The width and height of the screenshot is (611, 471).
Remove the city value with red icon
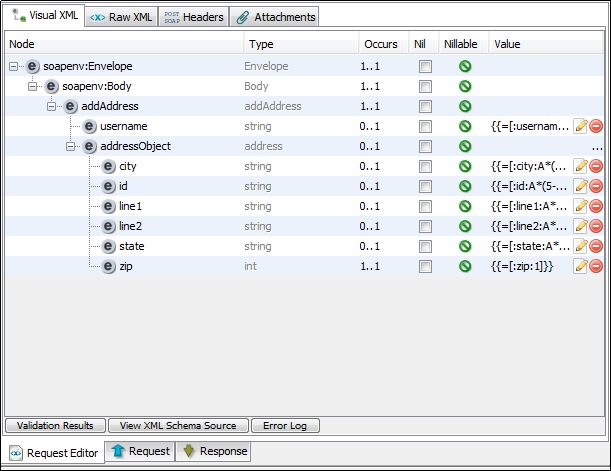click(596, 166)
